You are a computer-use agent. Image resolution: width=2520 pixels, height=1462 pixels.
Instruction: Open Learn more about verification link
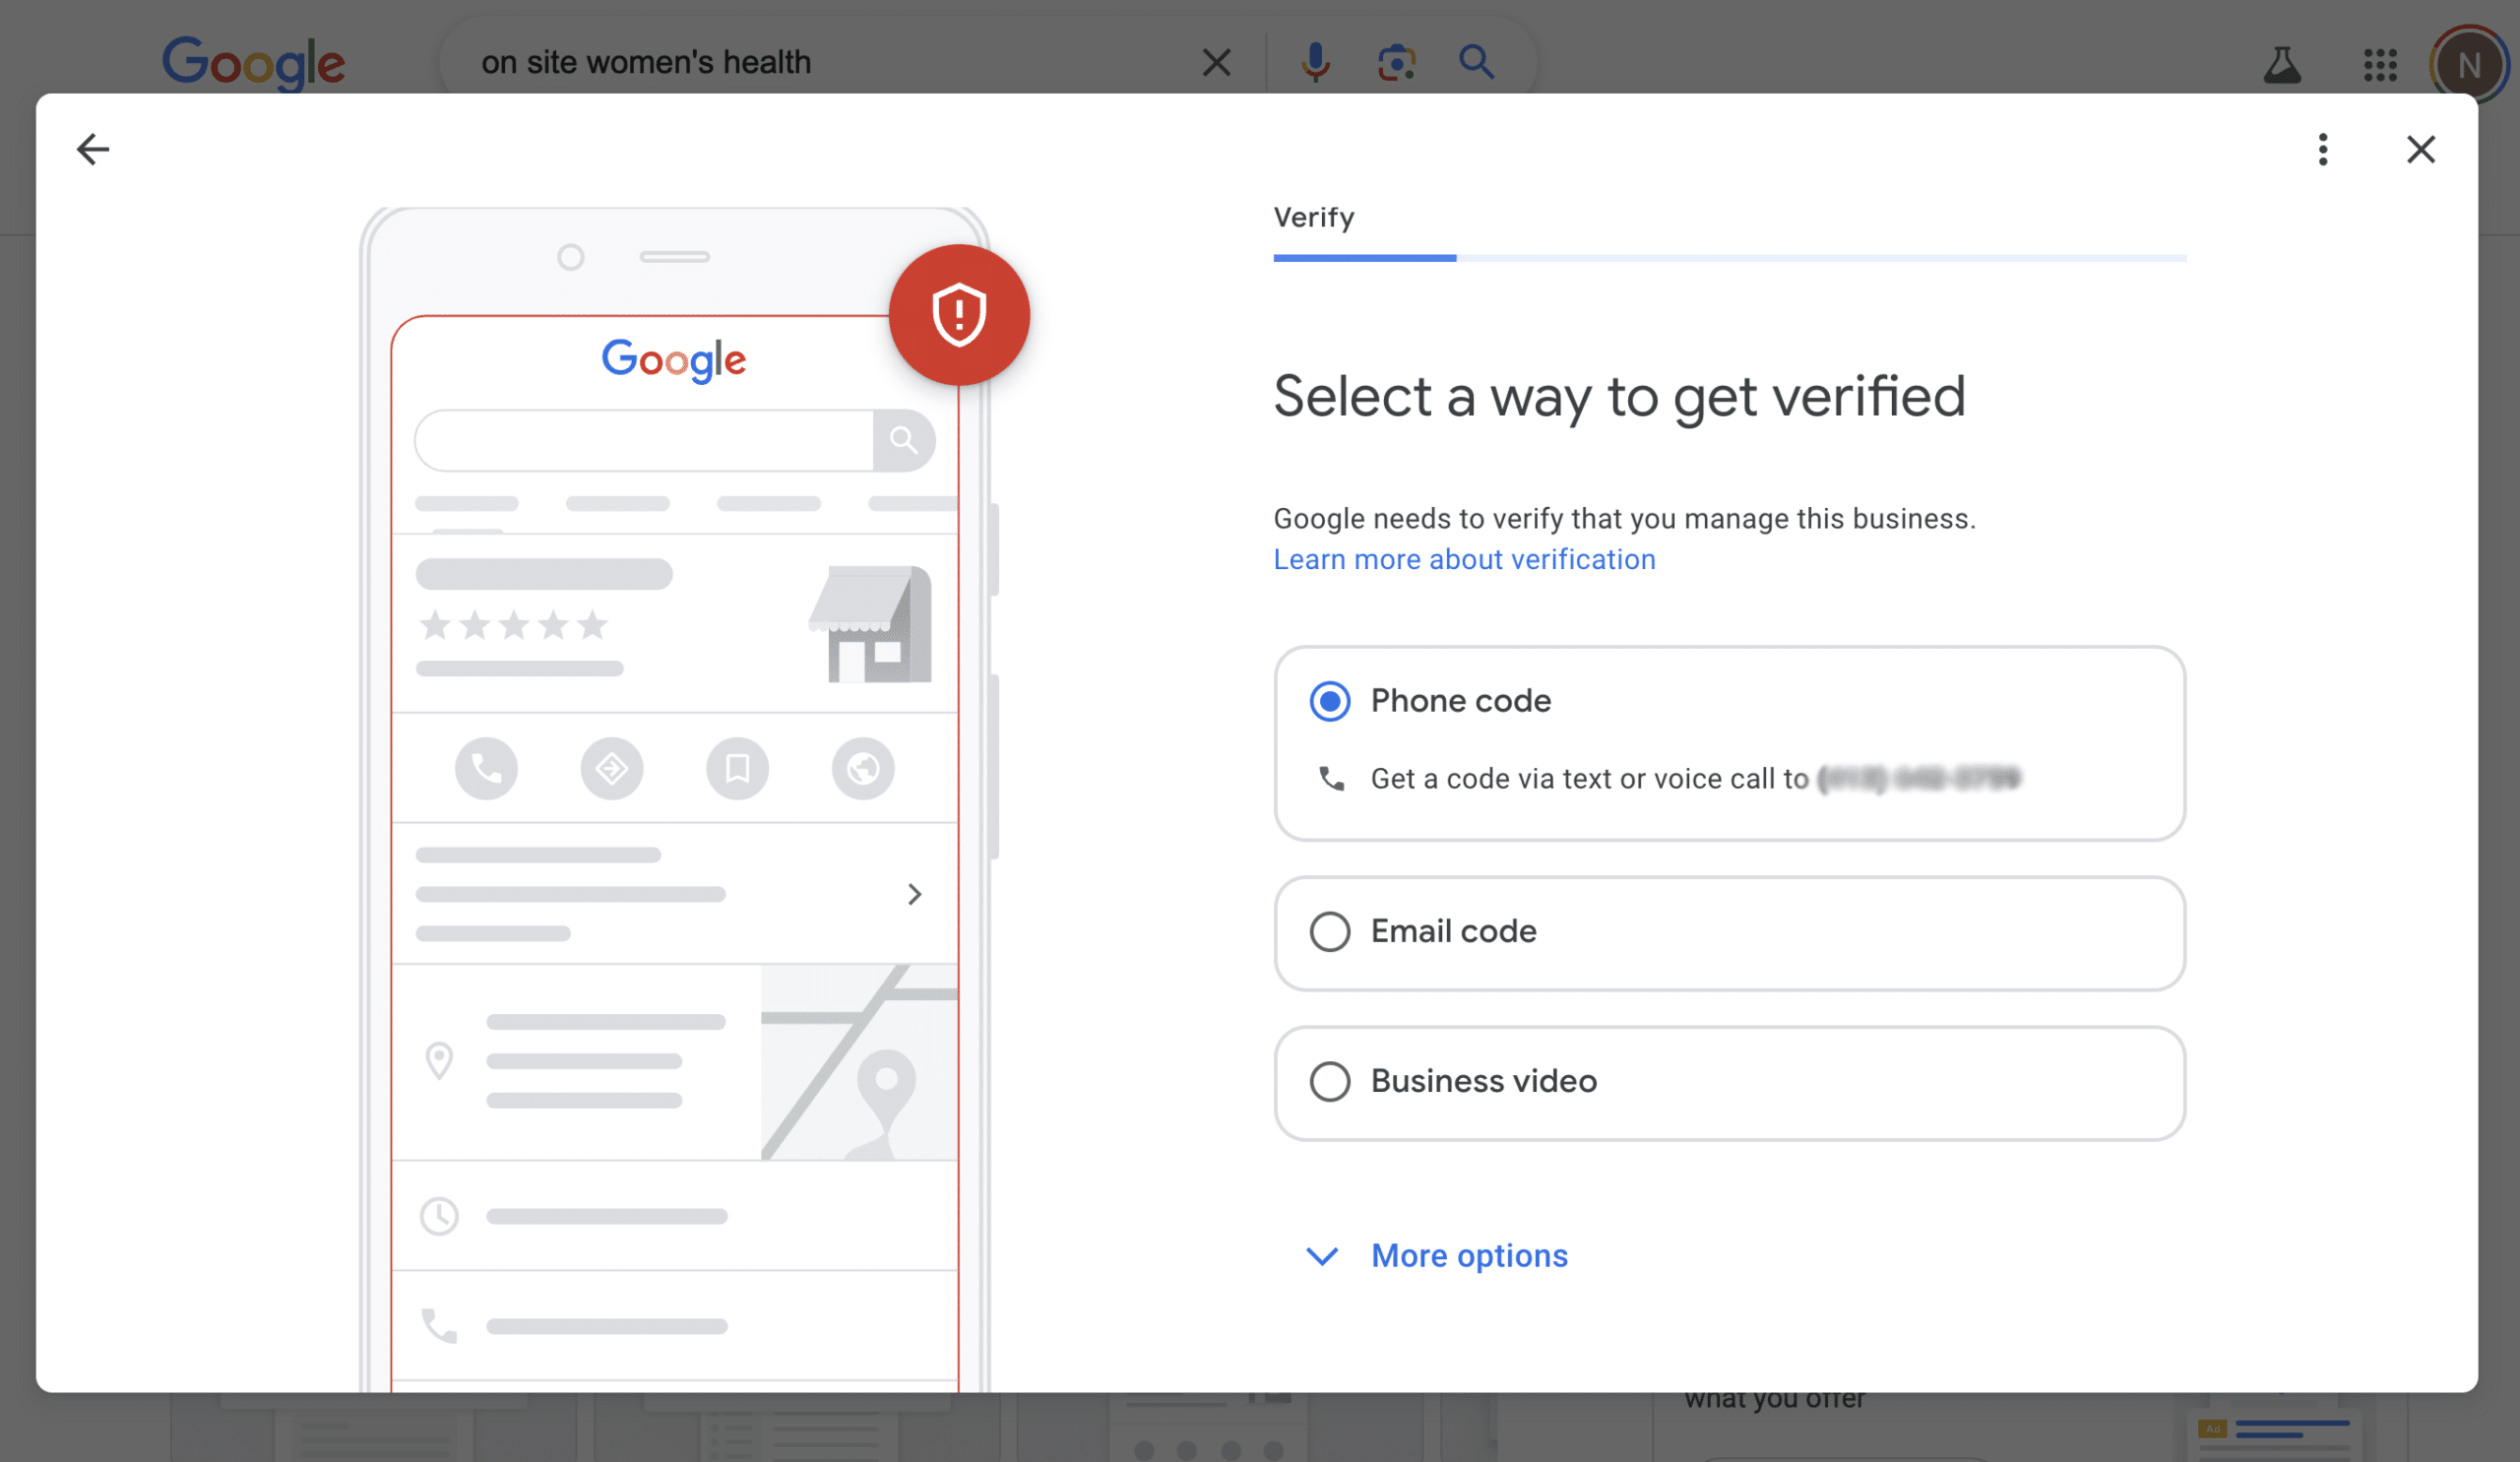[x=1464, y=559]
